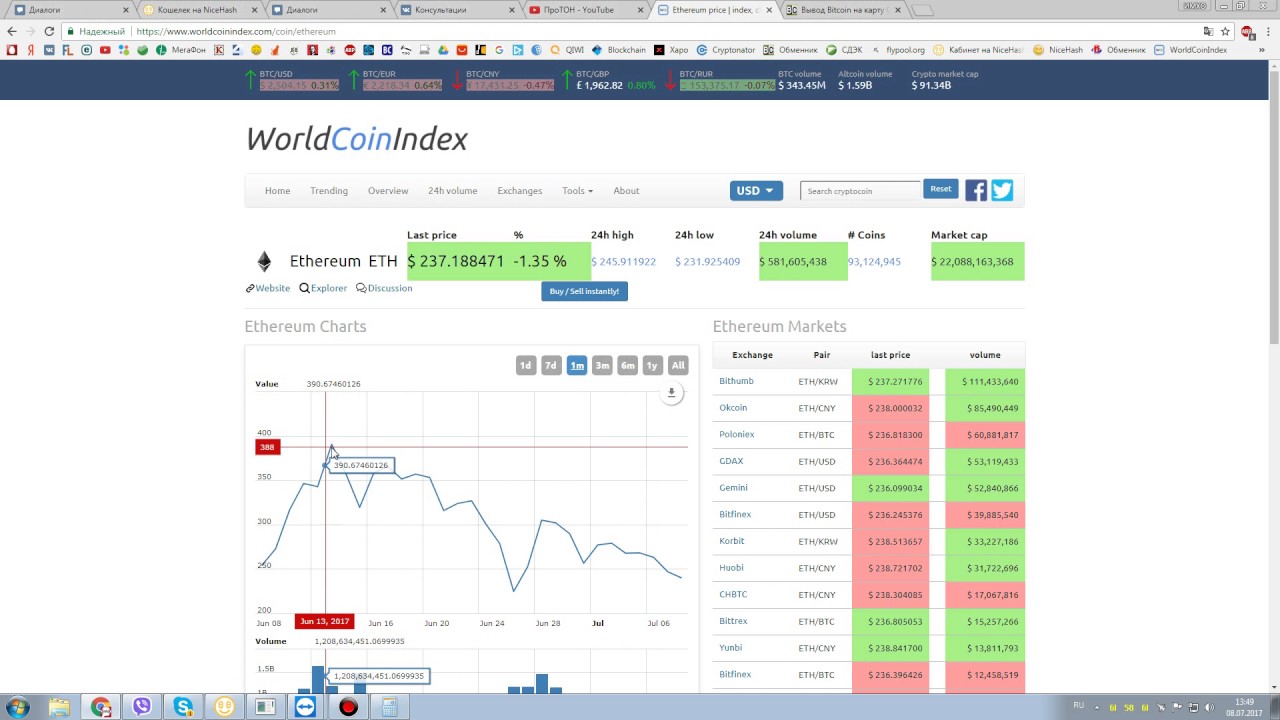The height and width of the screenshot is (720, 1280).
Task: Reload the page with the refresh icon
Action: click(49, 31)
